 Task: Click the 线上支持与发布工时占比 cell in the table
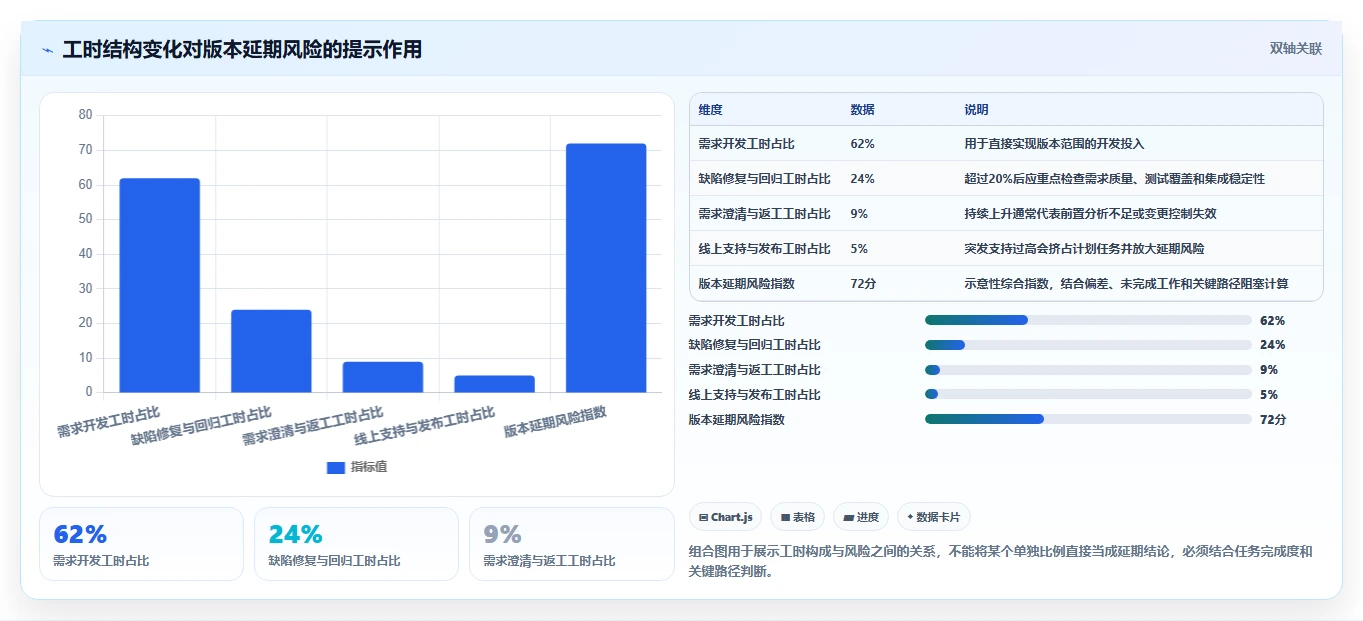[764, 248]
